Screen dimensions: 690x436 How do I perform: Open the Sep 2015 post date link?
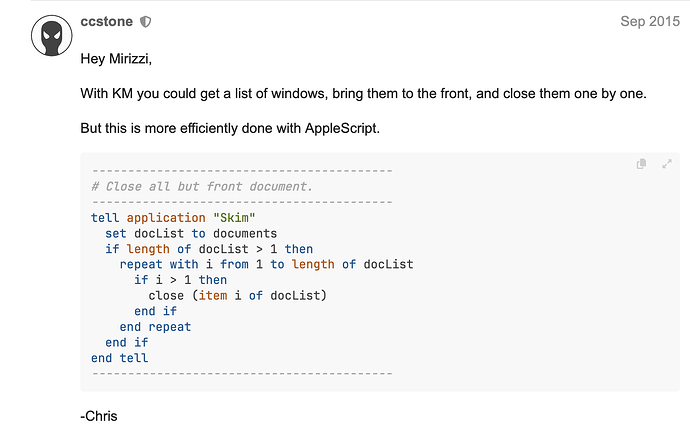[650, 21]
